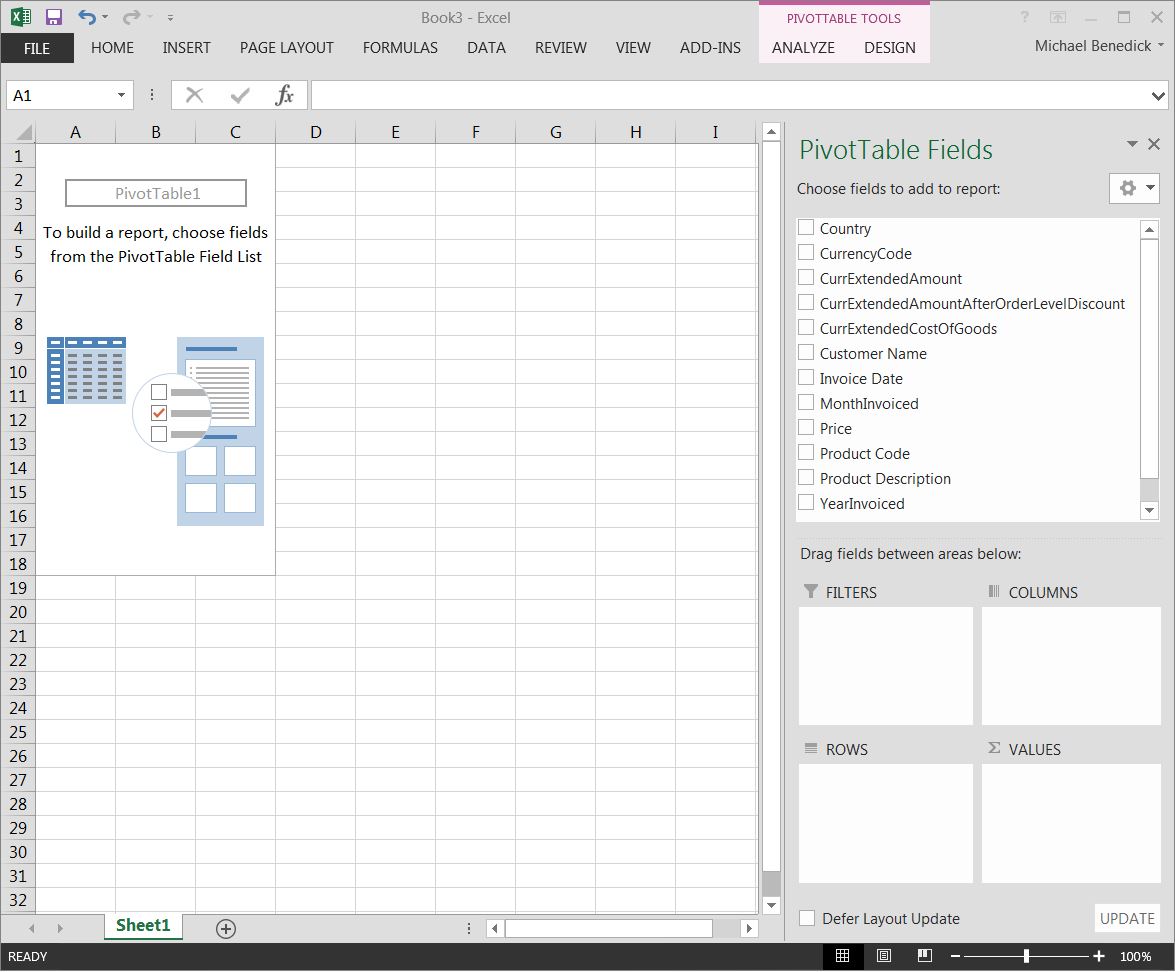Open the Name Box dropdown
The width and height of the screenshot is (1175, 972).
tap(121, 96)
